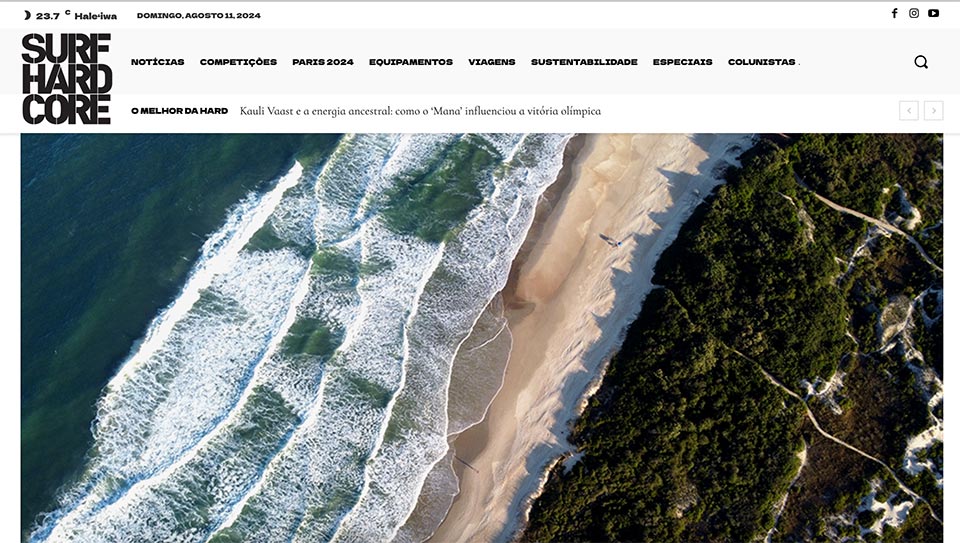Open the Kauli Vaast headline link
Image resolution: width=960 pixels, height=543 pixels.
[420, 111]
